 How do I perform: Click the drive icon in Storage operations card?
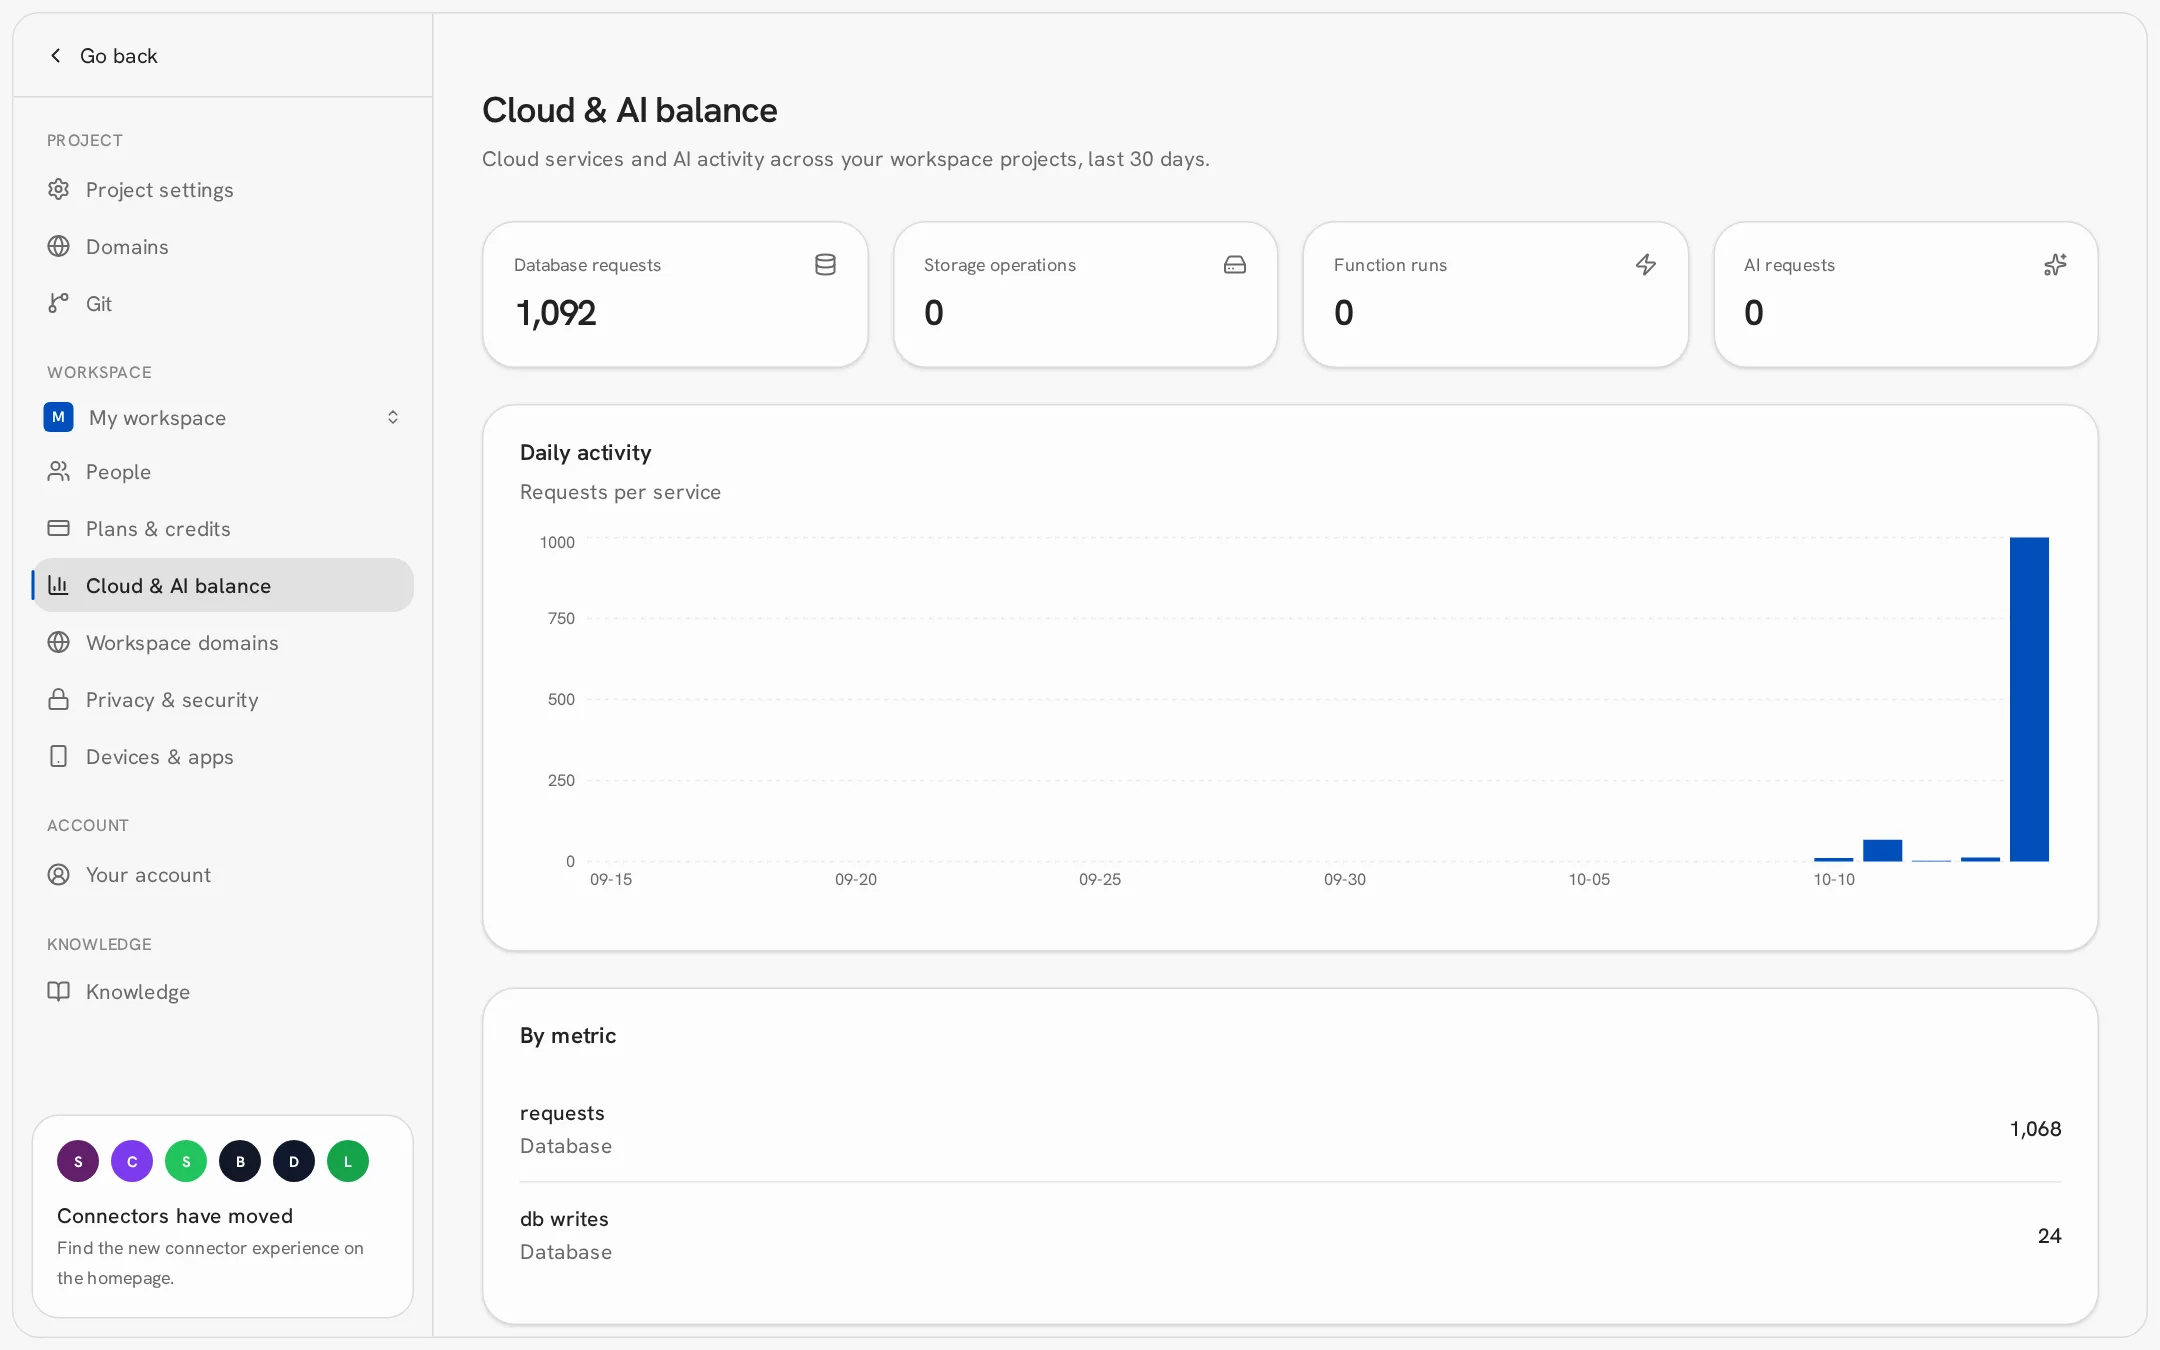click(1235, 265)
